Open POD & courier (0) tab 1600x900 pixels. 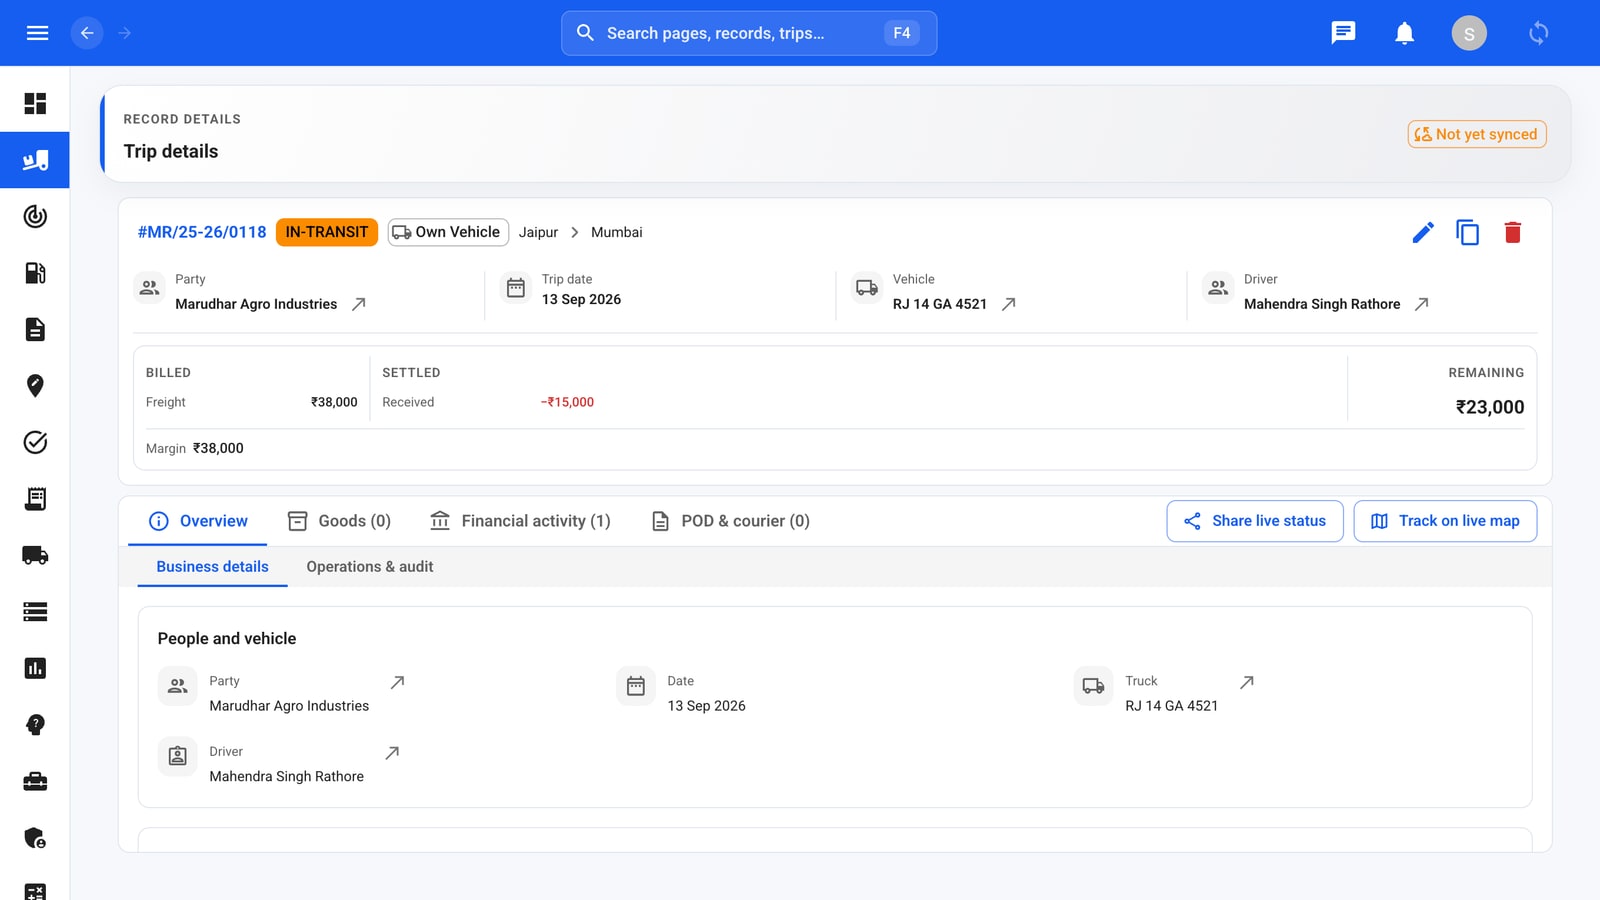pos(730,521)
